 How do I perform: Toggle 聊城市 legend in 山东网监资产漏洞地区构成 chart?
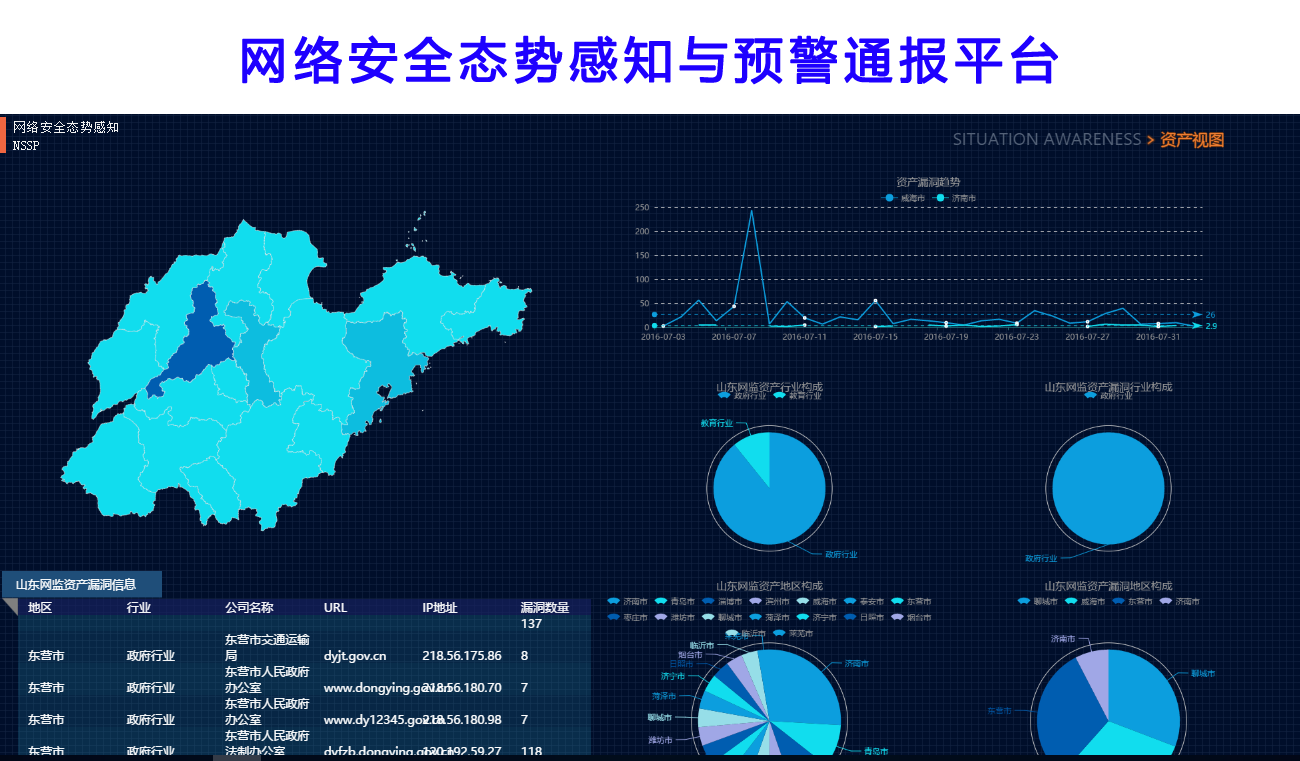click(1037, 602)
